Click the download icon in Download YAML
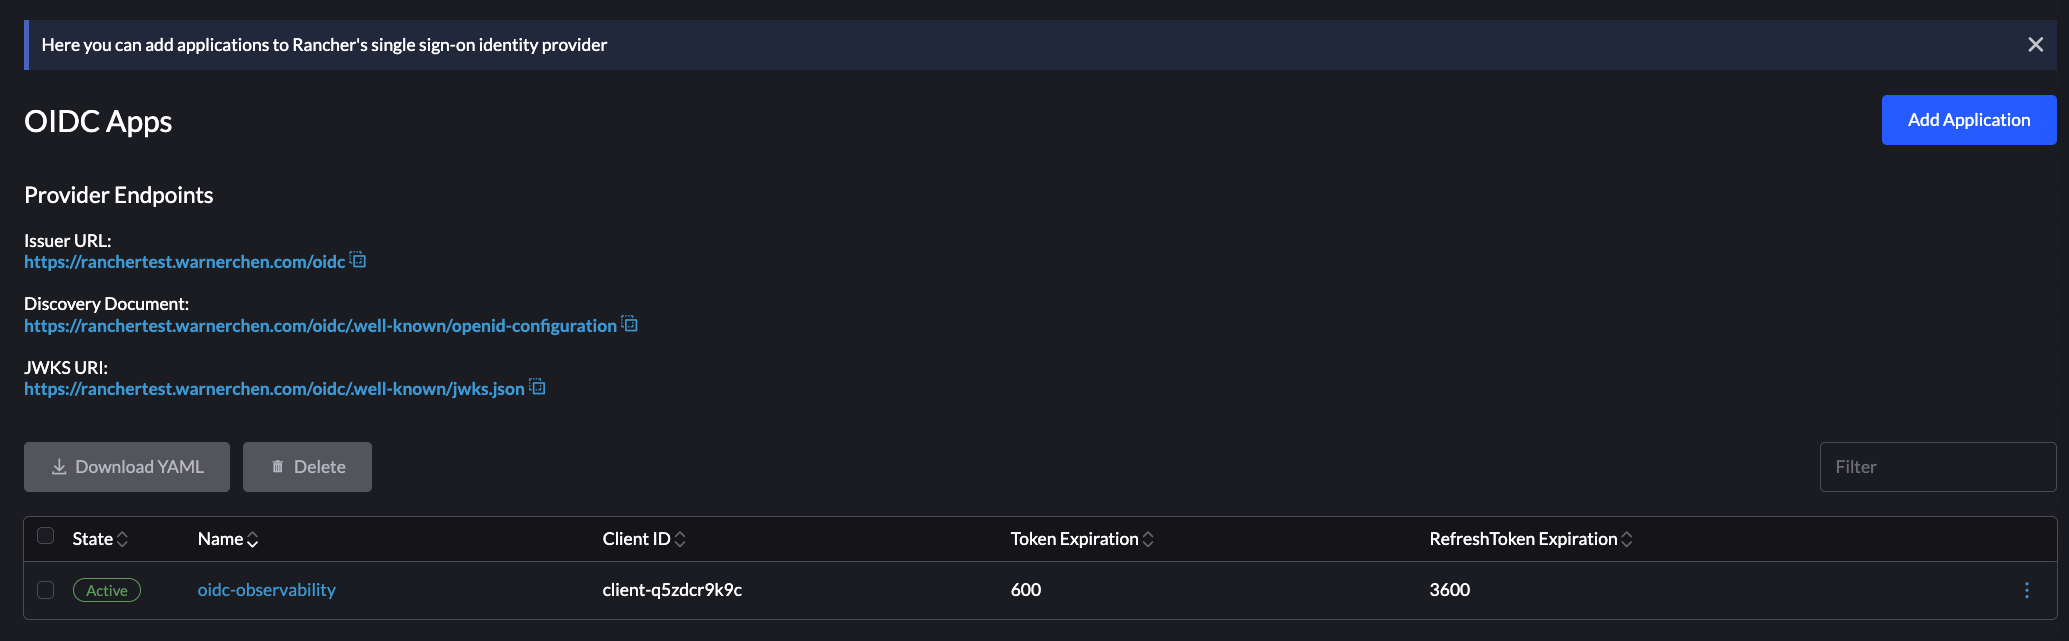This screenshot has width=2069, height=641. pos(59,467)
